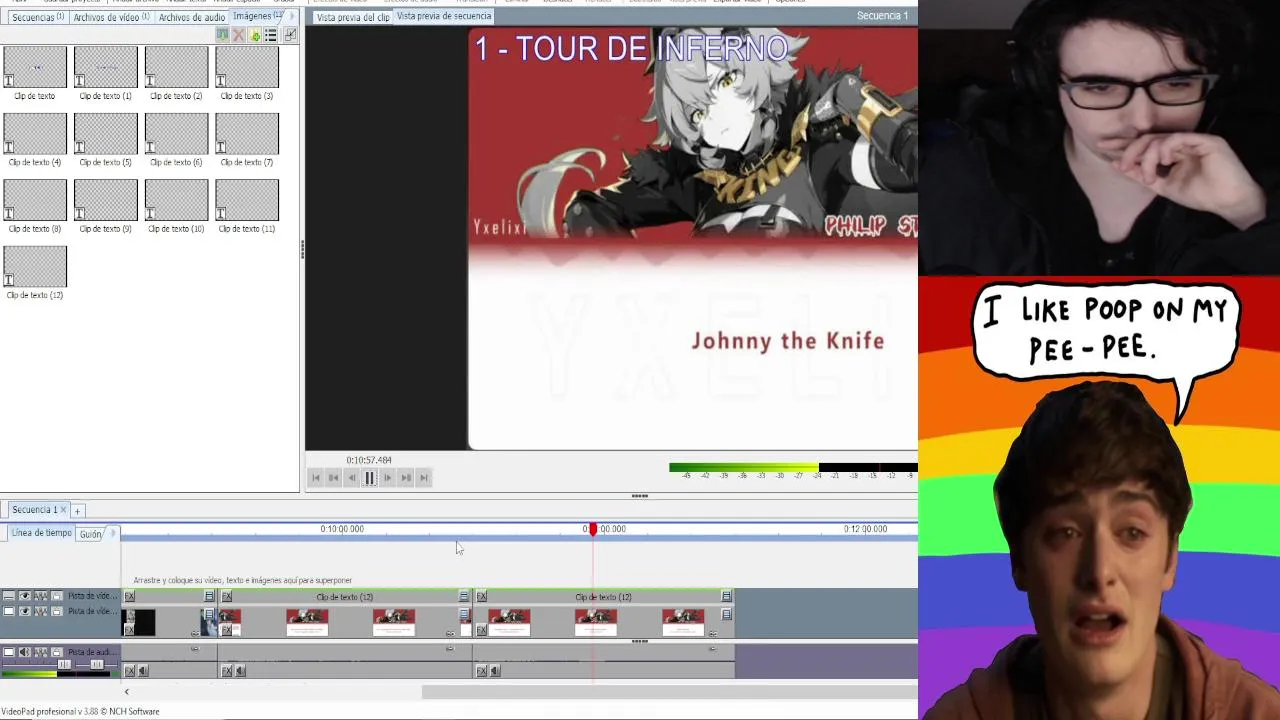
Task: Collapse the audio track
Action: [9, 652]
